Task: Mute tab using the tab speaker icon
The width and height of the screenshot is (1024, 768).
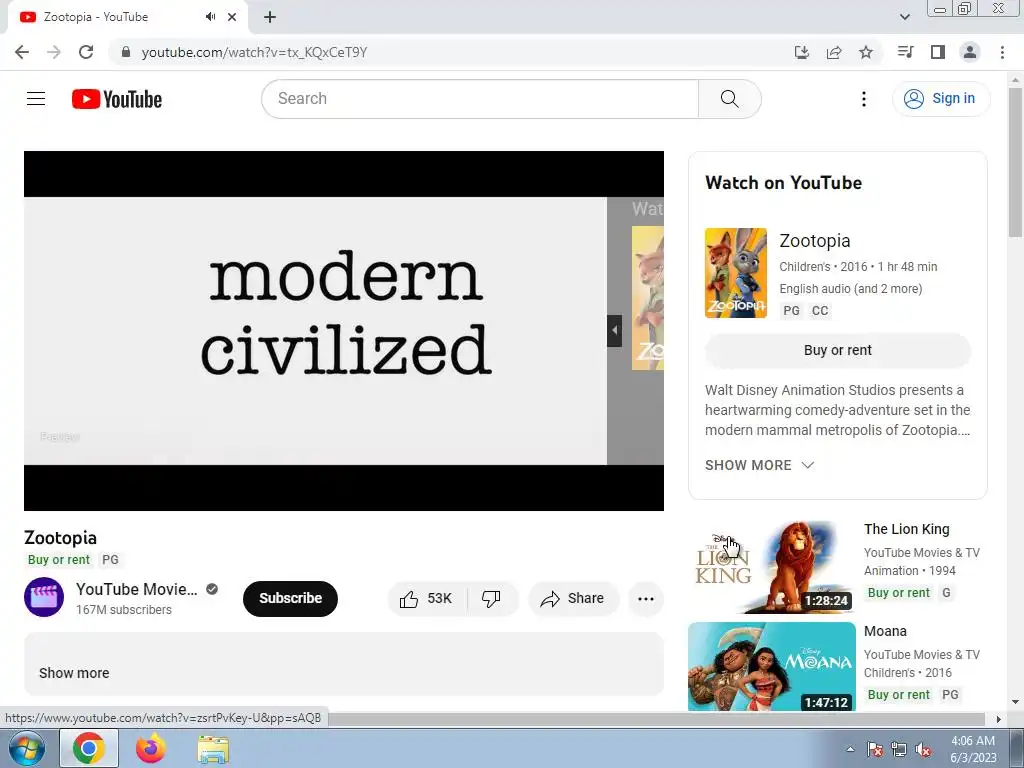Action: (210, 17)
